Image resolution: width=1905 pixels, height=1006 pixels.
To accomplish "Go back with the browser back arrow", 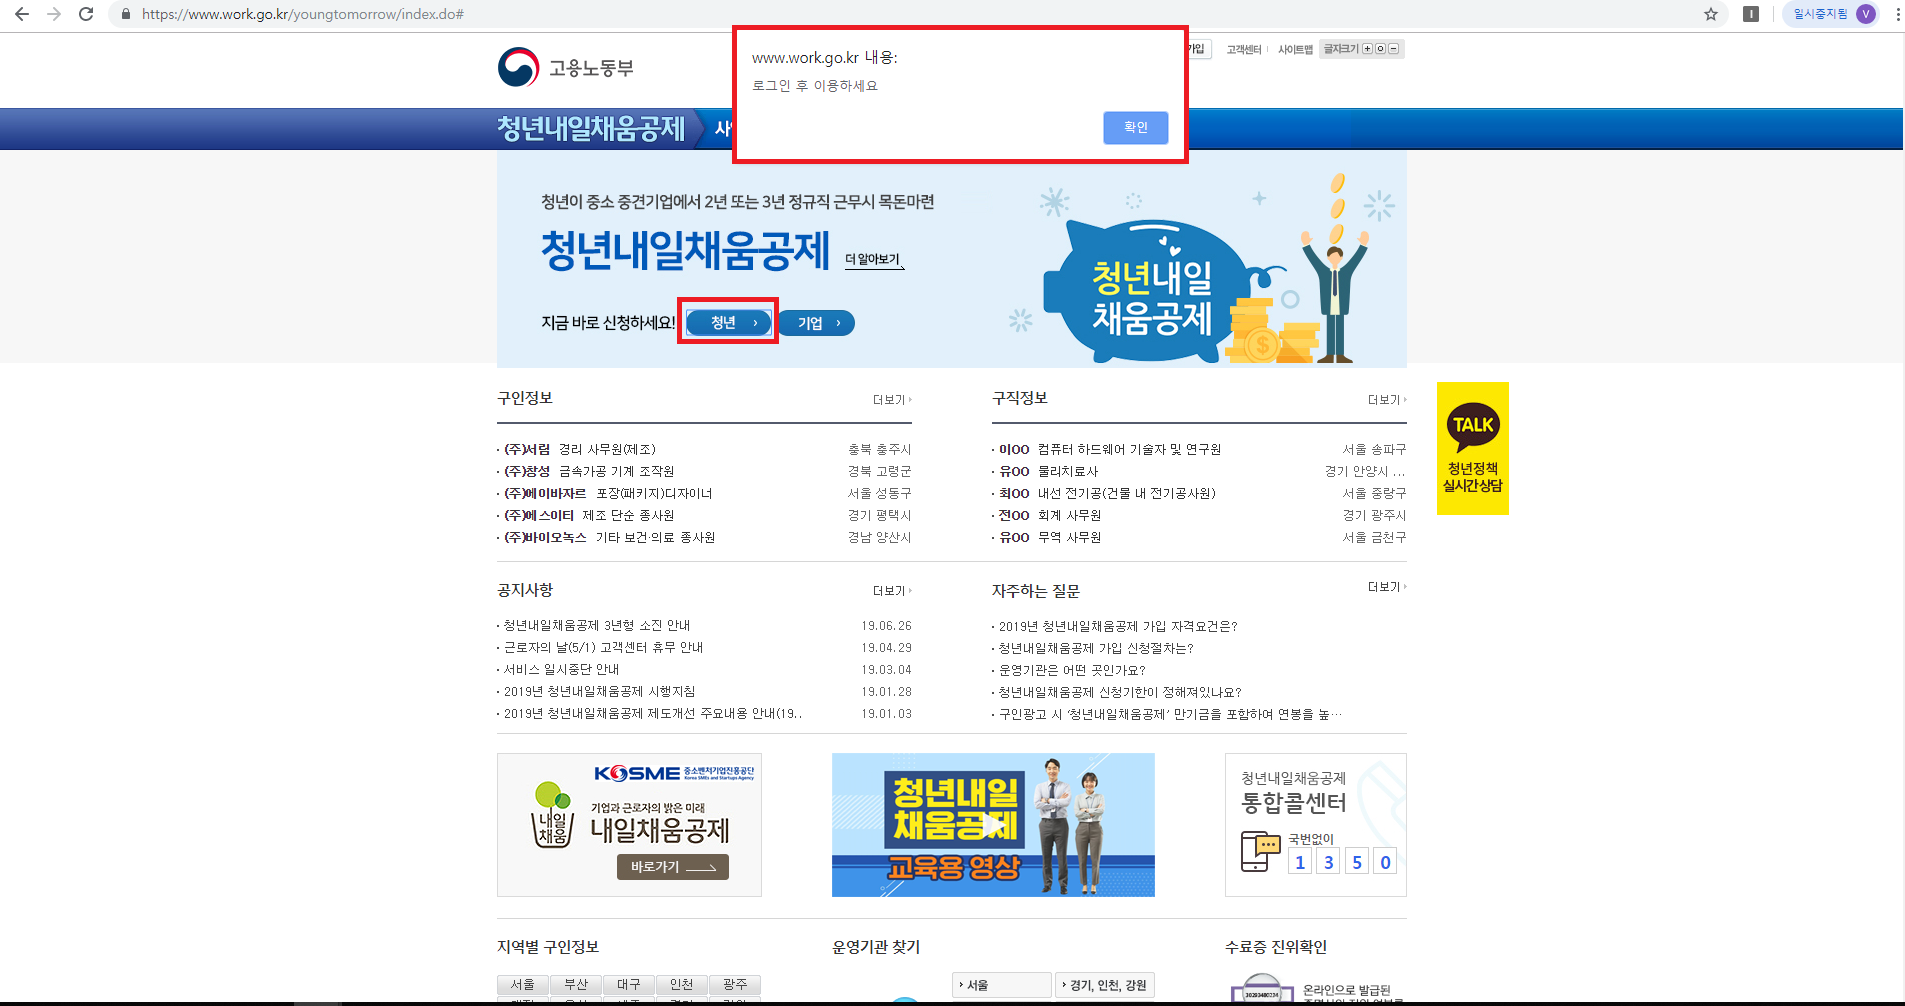I will [x=21, y=14].
